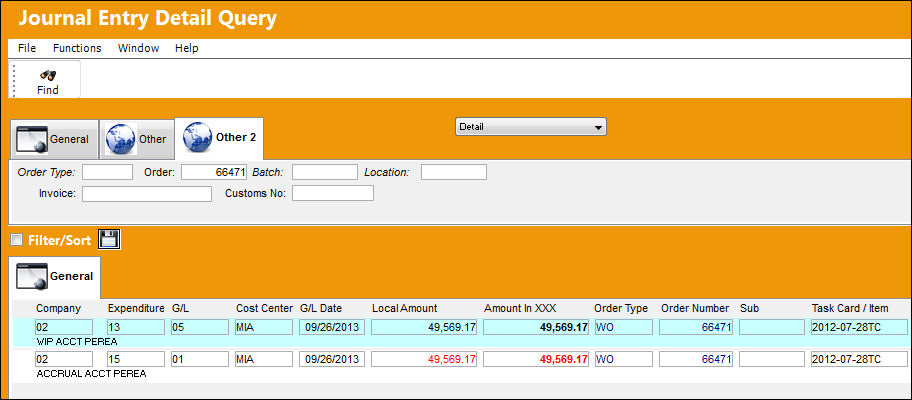Click WO order type in Accrual row
This screenshot has width=912, height=400.
624,359
